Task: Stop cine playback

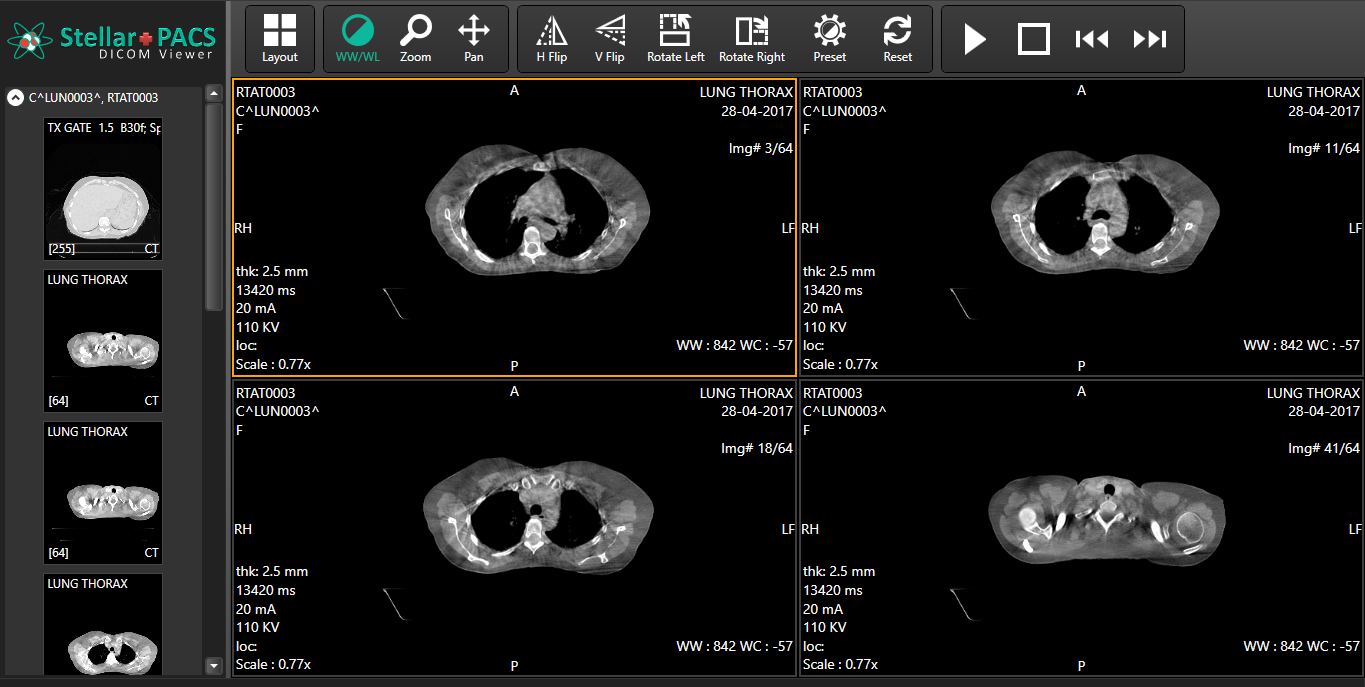Action: click(1033, 40)
